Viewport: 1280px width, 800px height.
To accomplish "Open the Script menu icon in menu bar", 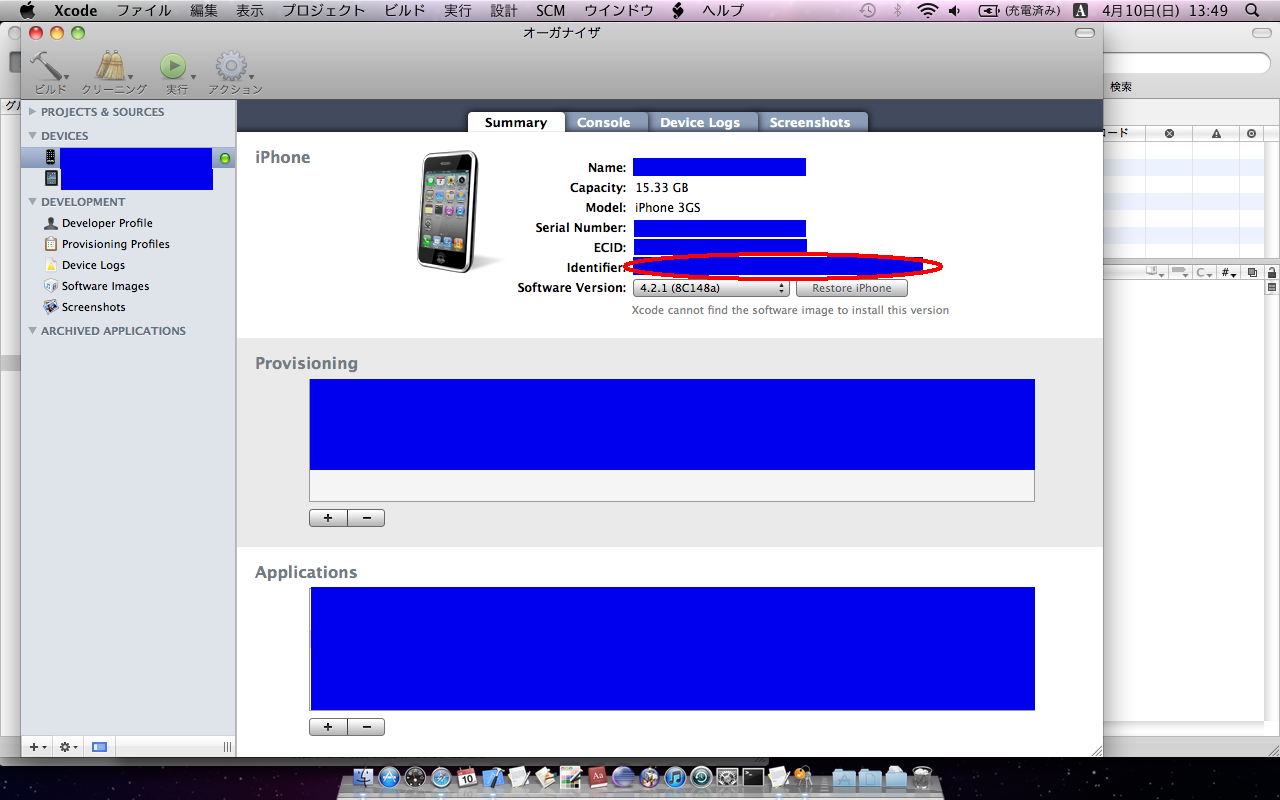I will point(678,11).
